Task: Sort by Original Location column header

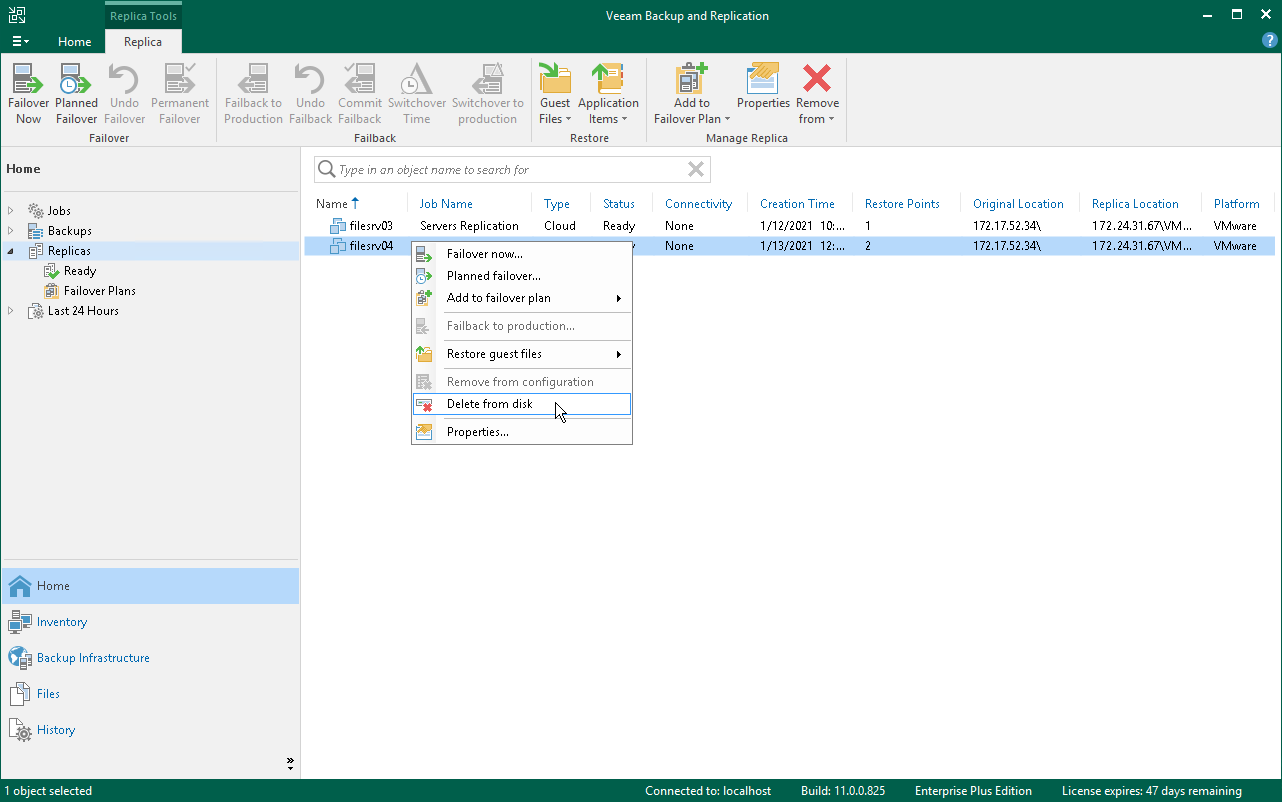Action: [x=1019, y=204]
